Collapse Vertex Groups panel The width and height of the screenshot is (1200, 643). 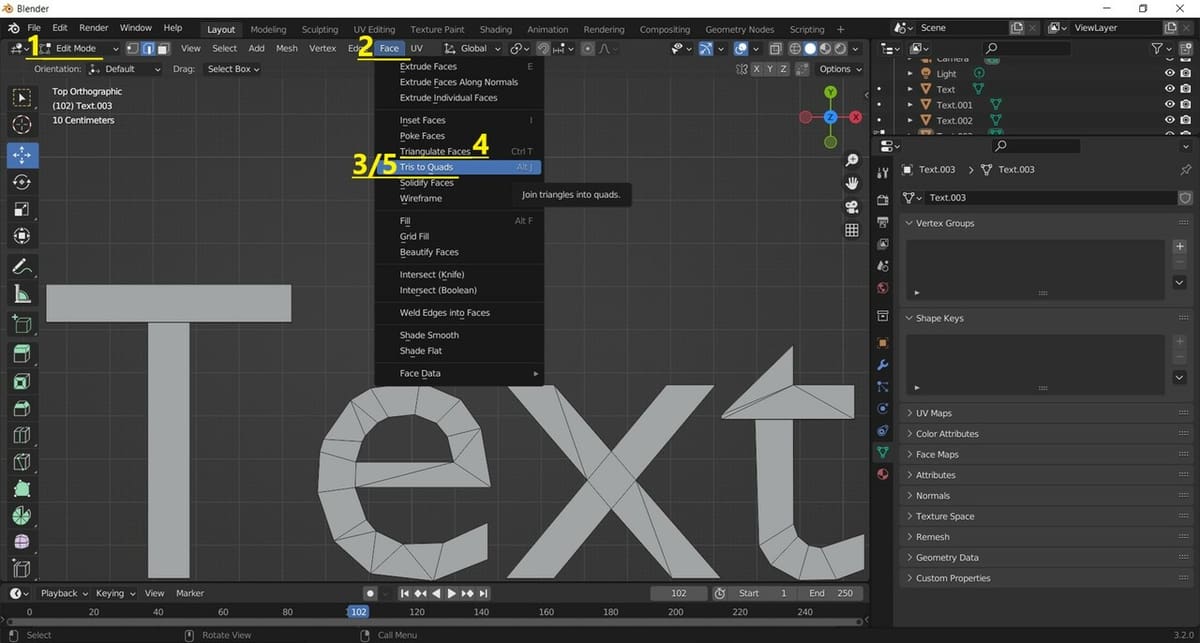[x=1049, y=223]
